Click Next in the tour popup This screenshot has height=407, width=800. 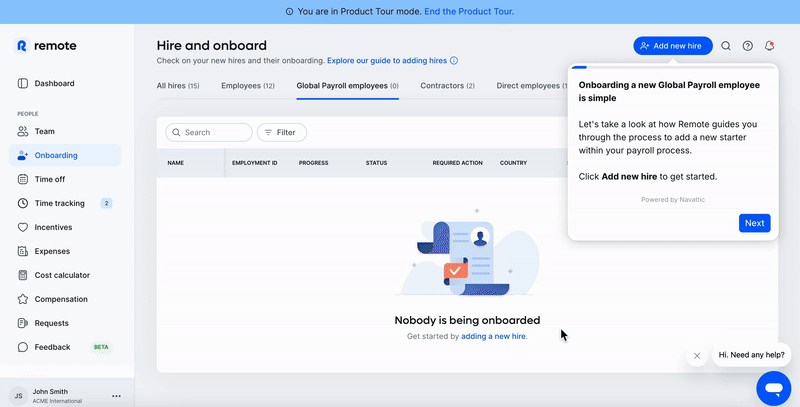point(754,223)
